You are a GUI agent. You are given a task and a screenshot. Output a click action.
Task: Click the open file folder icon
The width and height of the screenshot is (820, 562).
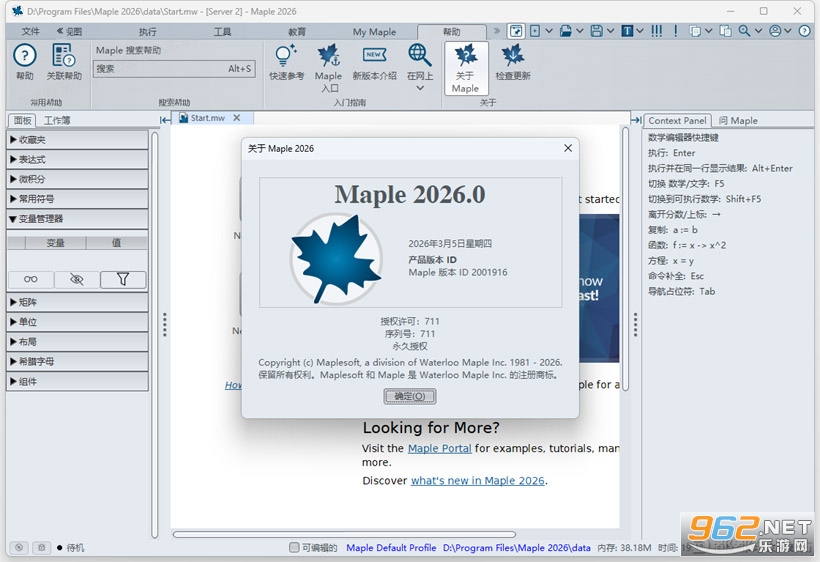click(x=565, y=31)
